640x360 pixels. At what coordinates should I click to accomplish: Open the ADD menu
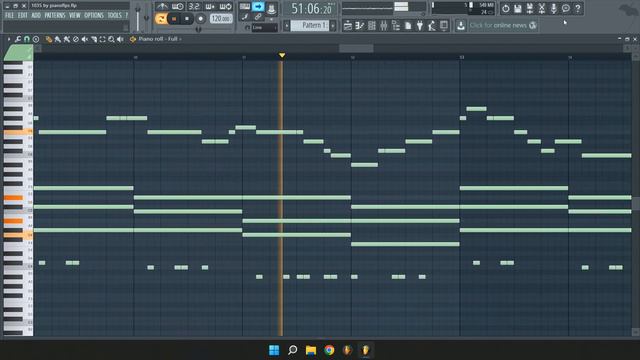click(36, 16)
